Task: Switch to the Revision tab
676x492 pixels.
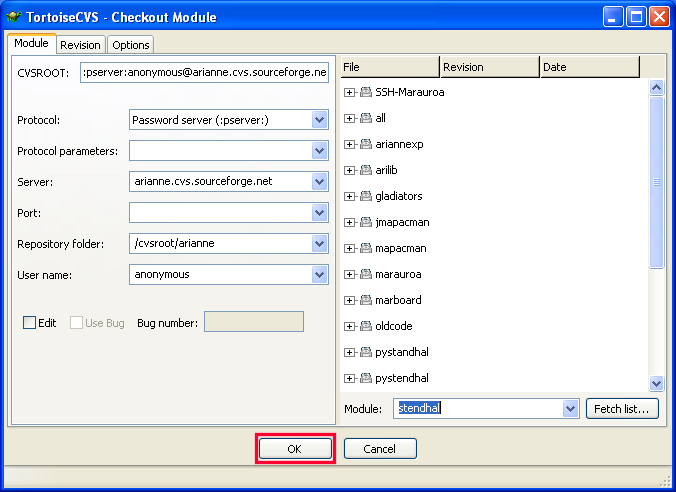Action: point(80,45)
